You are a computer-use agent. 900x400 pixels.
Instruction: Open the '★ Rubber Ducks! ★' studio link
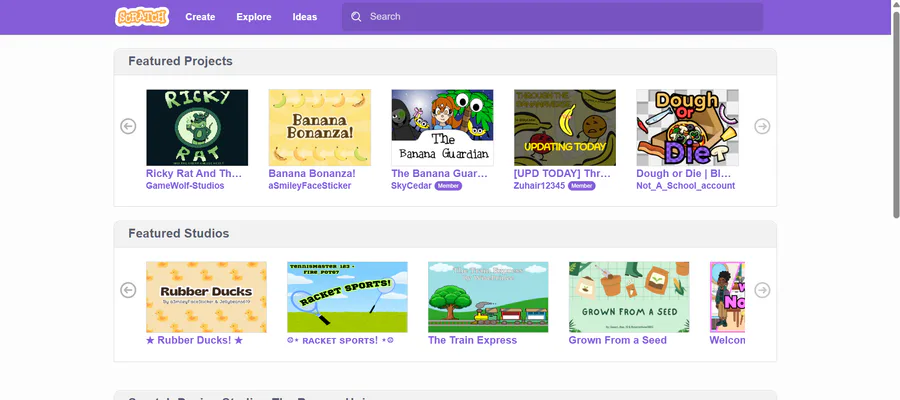click(x=195, y=340)
